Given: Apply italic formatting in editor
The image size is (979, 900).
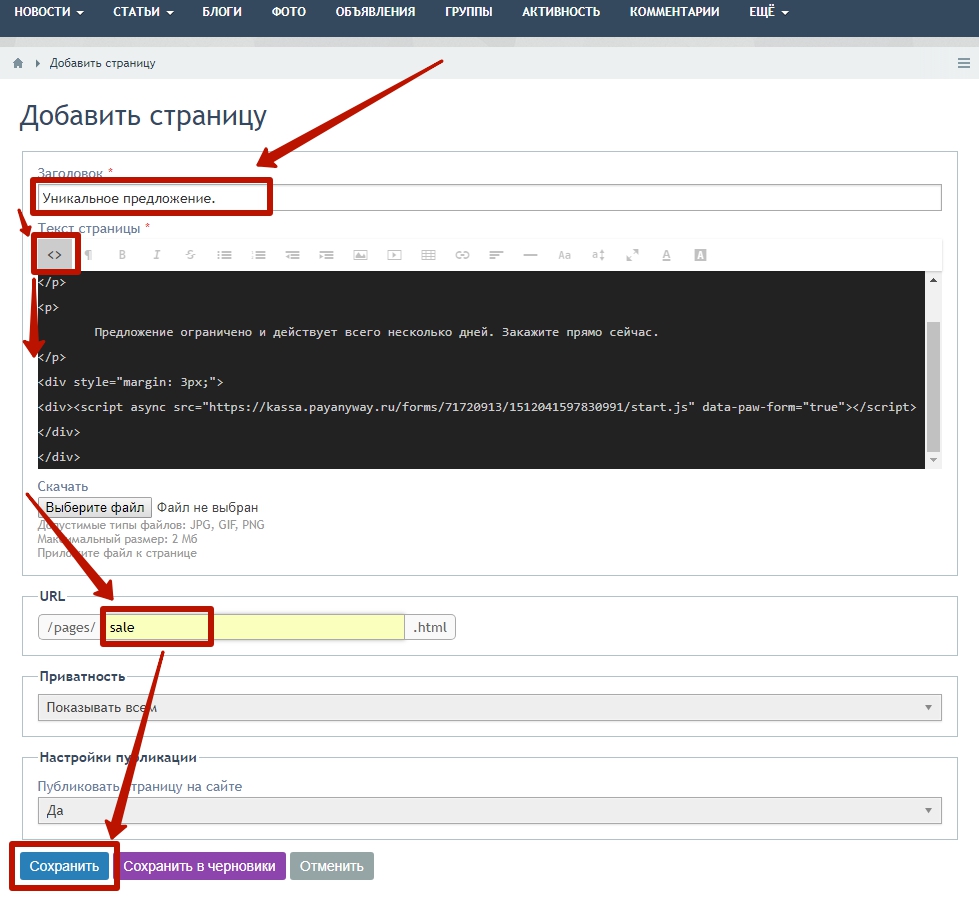Looking at the screenshot, I should point(156,255).
